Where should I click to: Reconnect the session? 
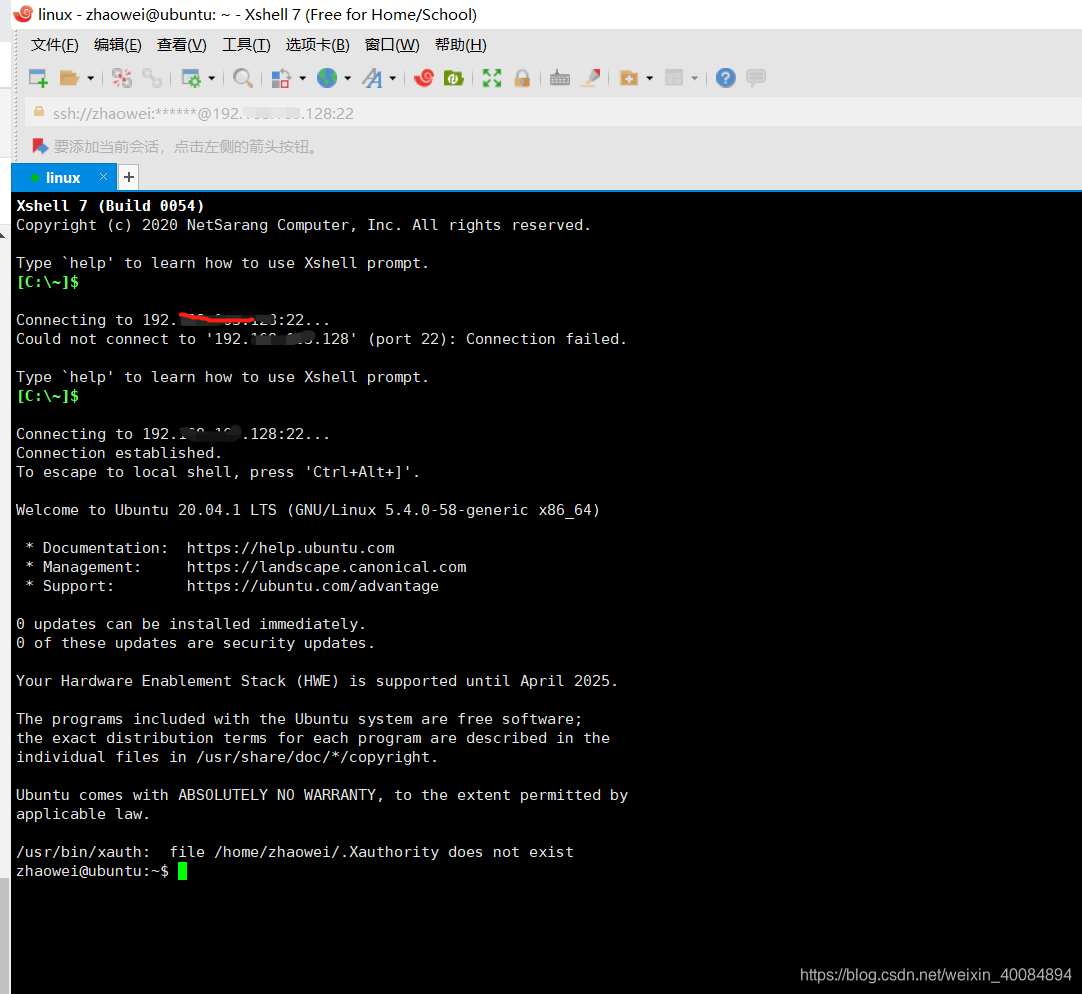pos(150,77)
